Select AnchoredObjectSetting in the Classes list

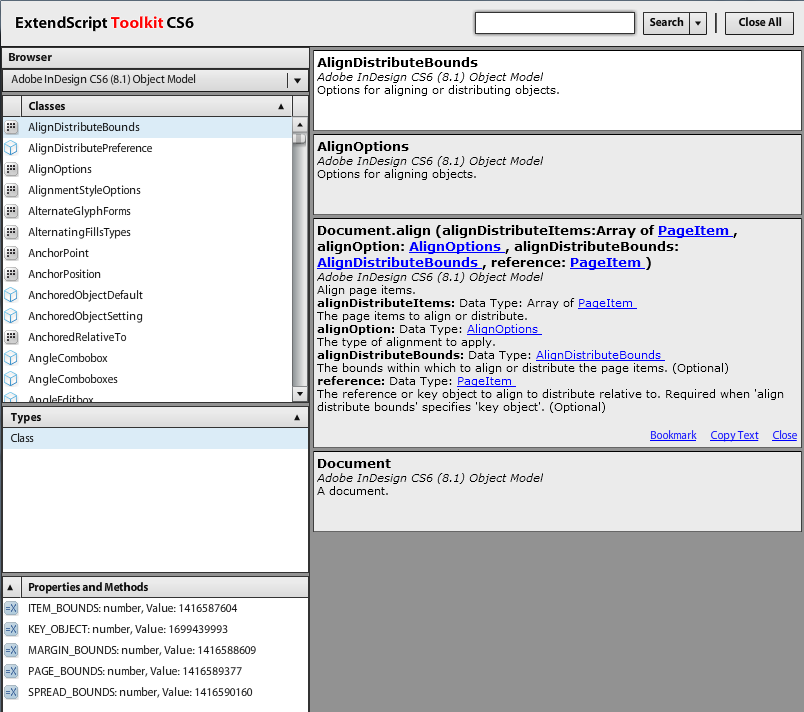pos(148,316)
